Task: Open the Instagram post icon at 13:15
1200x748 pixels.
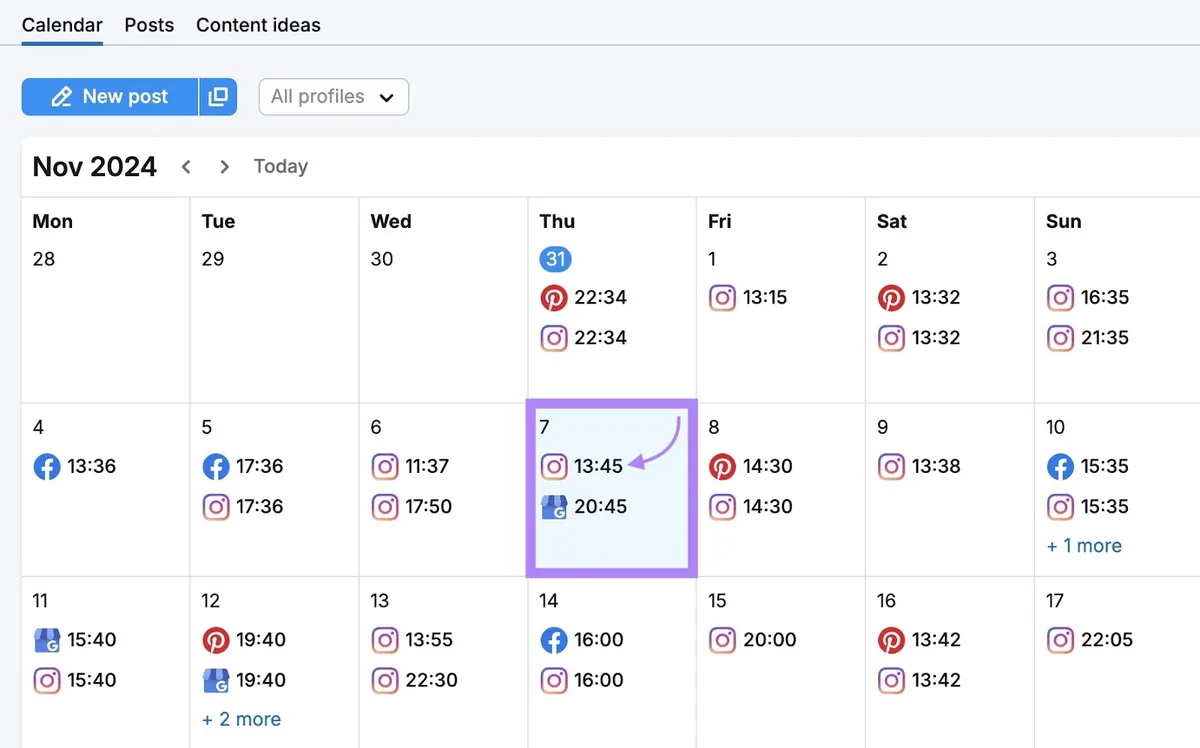Action: tap(722, 298)
